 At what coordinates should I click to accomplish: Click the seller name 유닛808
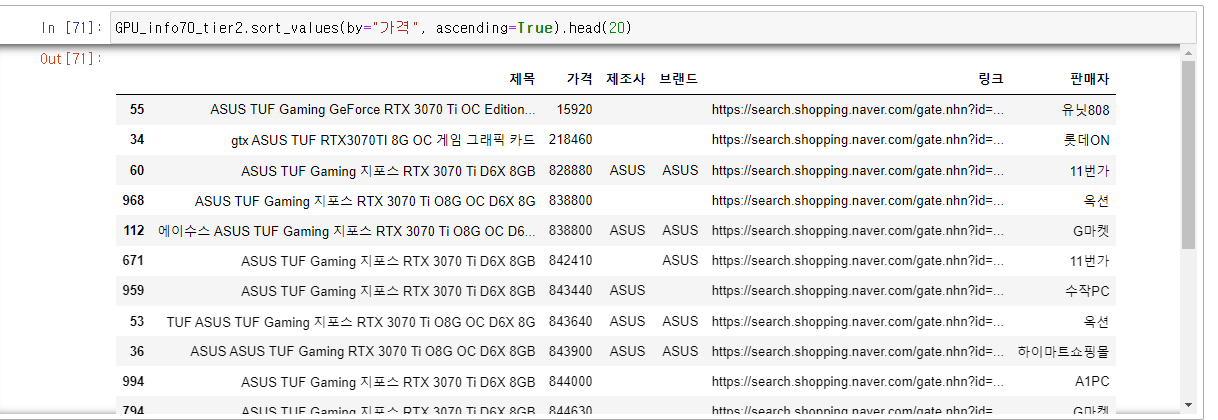click(1086, 109)
